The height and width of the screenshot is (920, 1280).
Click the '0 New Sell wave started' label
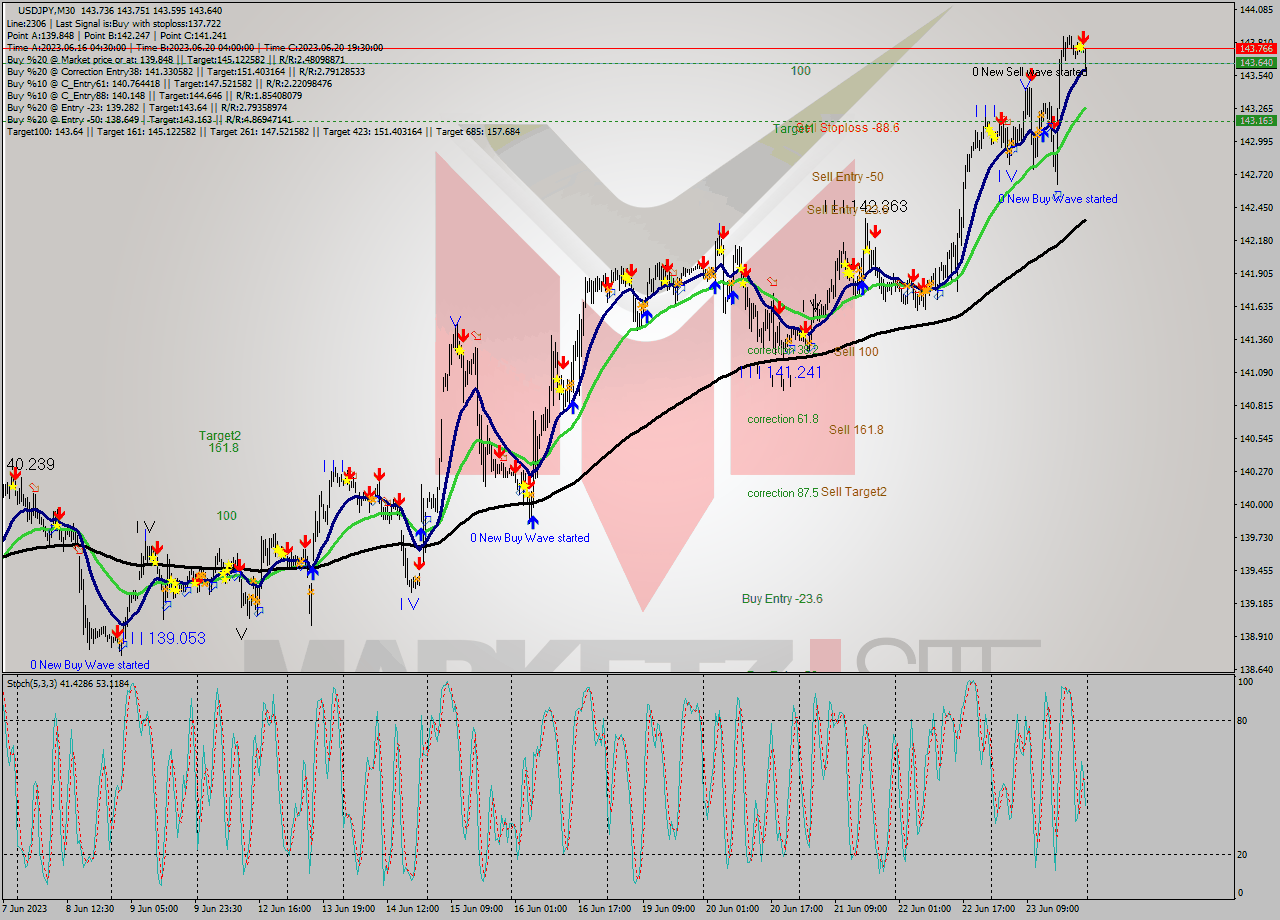[x=1029, y=72]
